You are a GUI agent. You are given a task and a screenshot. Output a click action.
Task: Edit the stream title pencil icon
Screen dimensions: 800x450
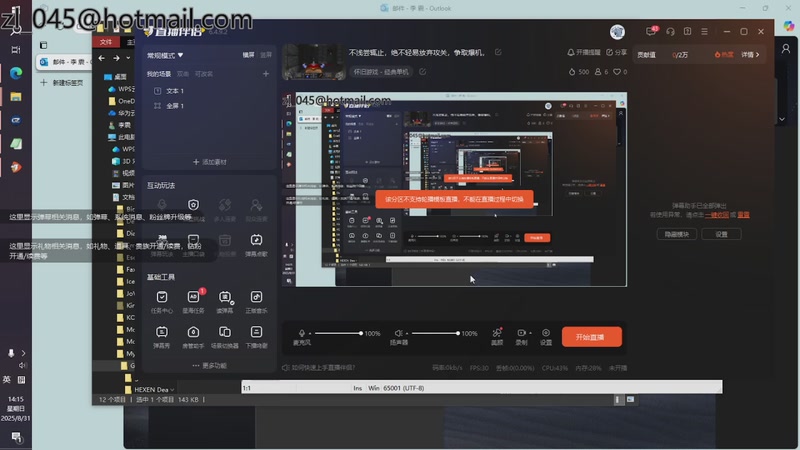click(498, 52)
